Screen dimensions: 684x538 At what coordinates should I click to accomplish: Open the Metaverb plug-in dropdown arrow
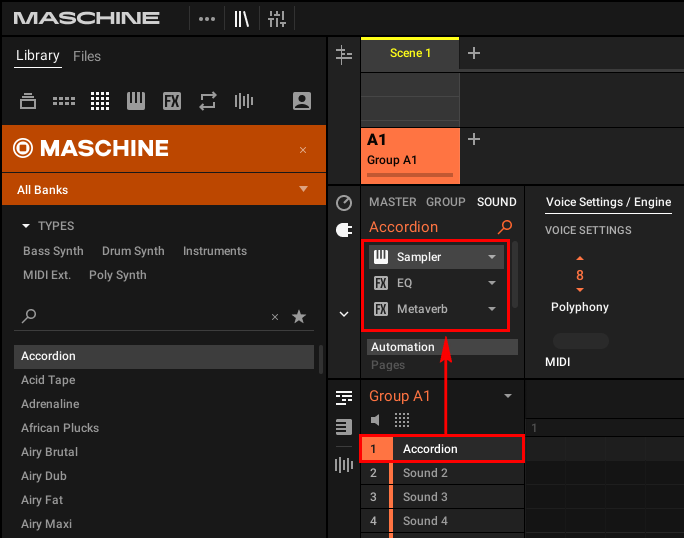tap(492, 309)
